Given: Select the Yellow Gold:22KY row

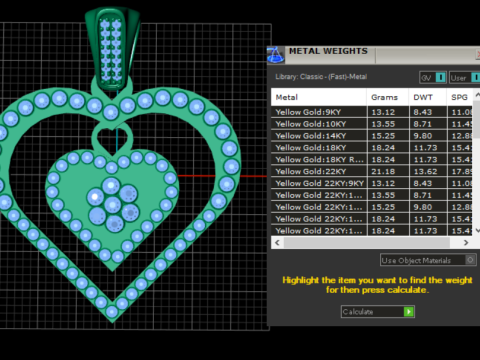Looking at the screenshot, I should [x=372, y=171].
